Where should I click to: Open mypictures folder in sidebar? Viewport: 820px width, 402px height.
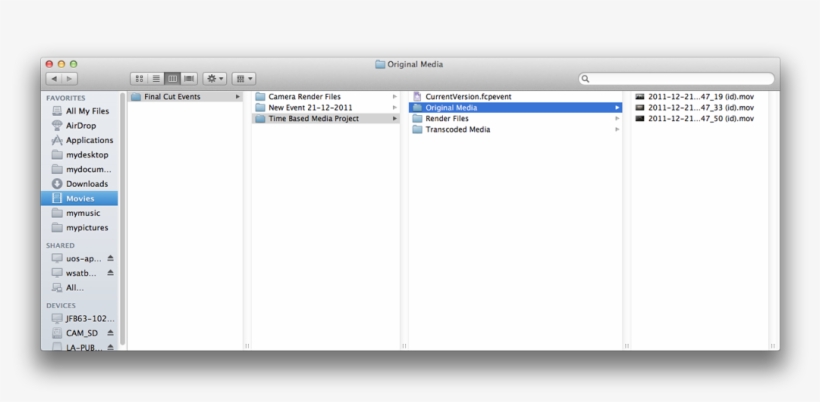79,227
